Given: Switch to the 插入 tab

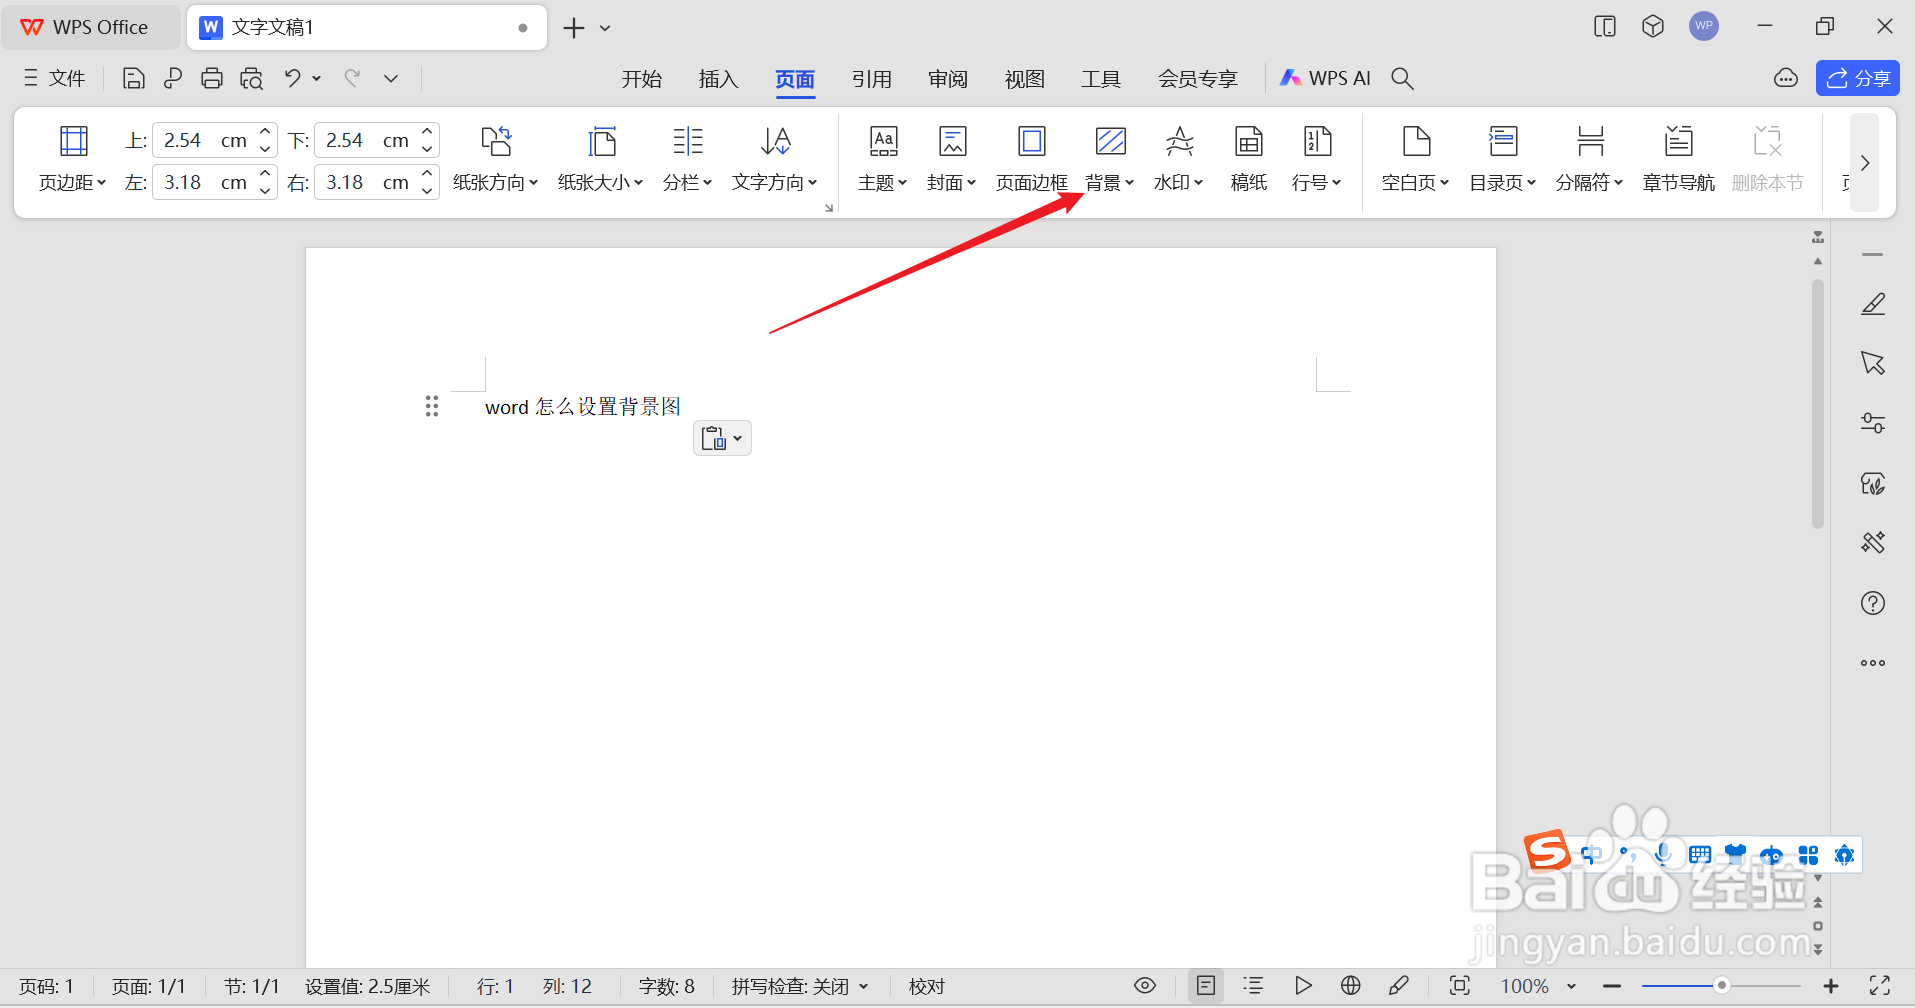Looking at the screenshot, I should (x=719, y=79).
